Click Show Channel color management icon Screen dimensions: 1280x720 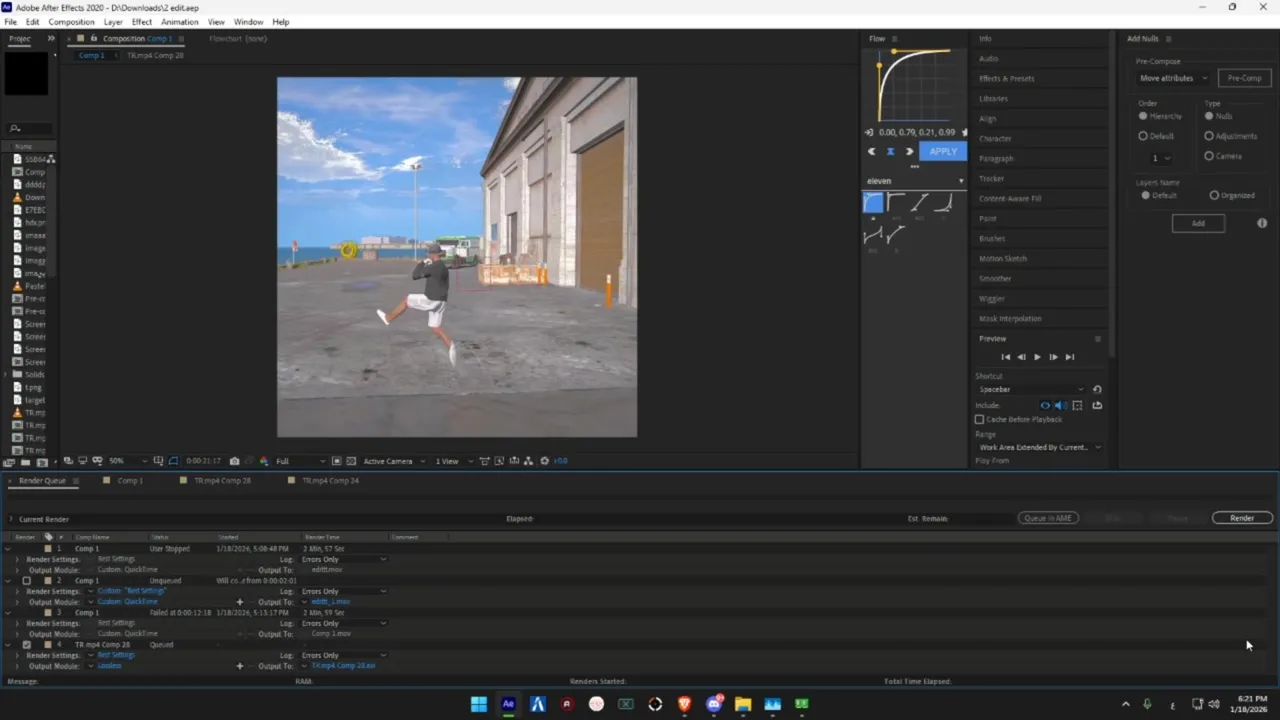tap(264, 461)
